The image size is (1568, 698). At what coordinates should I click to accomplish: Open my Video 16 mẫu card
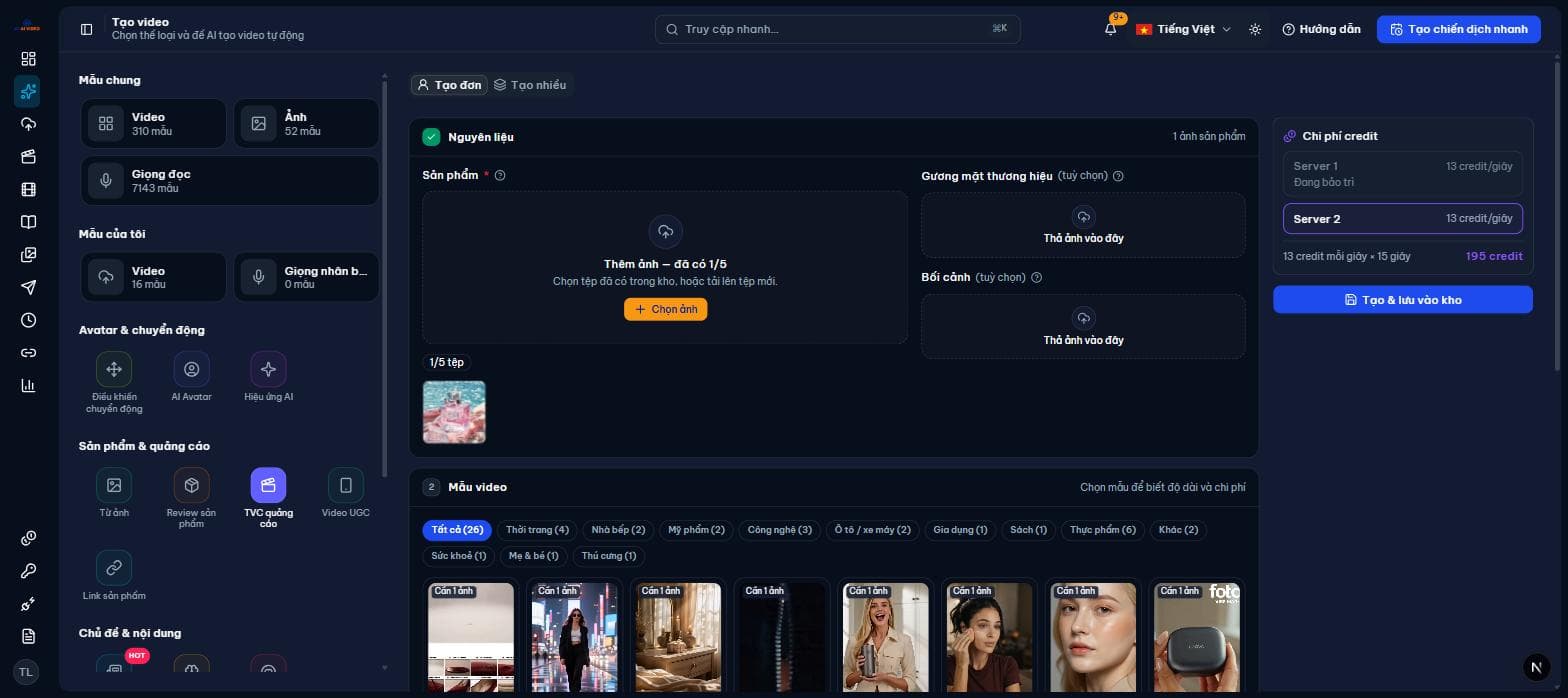153,277
